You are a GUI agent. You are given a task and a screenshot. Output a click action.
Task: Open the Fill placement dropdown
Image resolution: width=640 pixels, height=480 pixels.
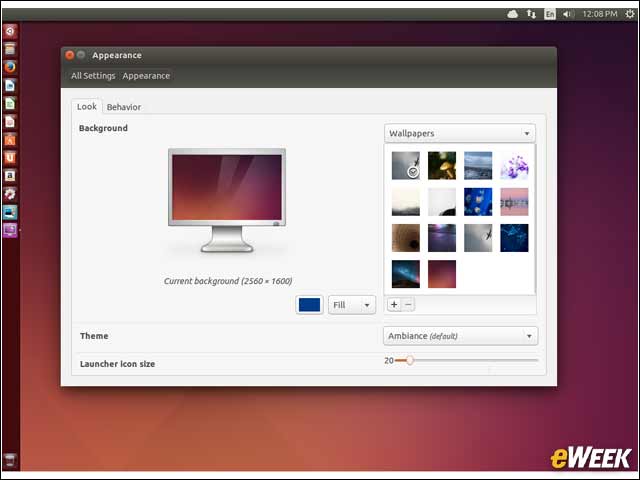pyautogui.click(x=351, y=305)
